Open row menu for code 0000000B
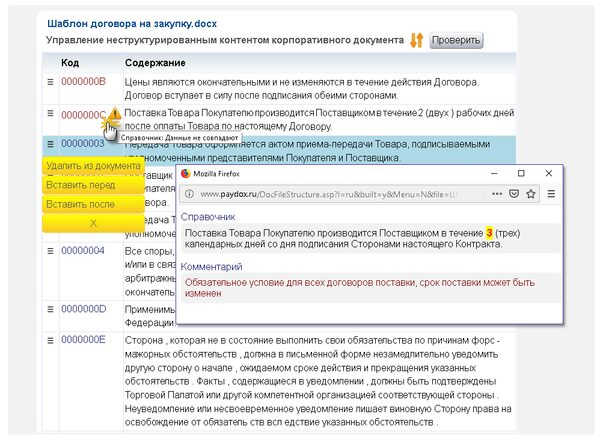600x441 pixels. point(50,81)
